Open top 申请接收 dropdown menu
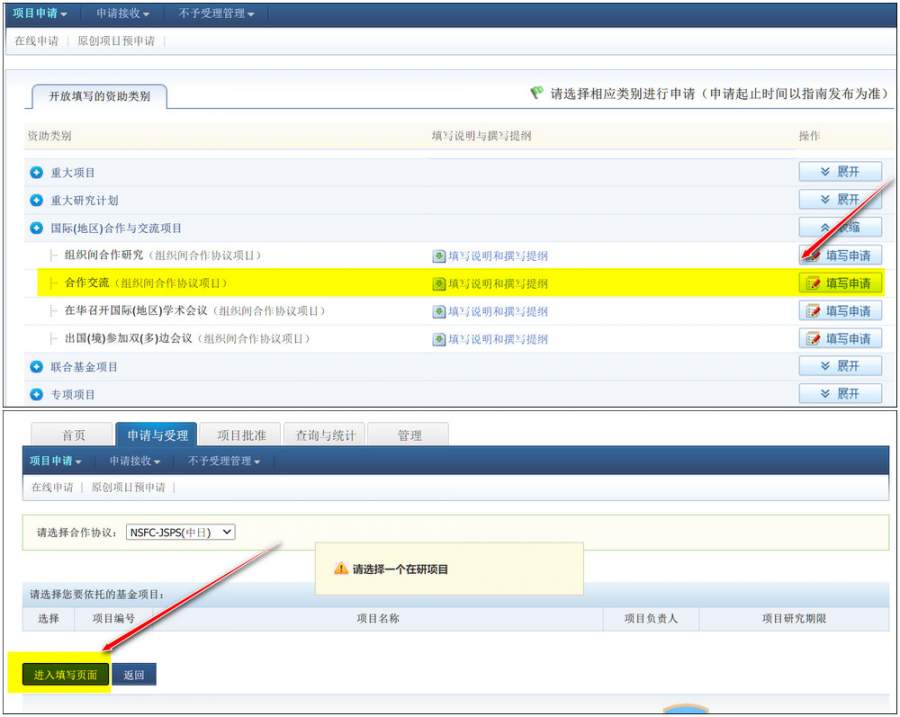900x717 pixels. (122, 13)
